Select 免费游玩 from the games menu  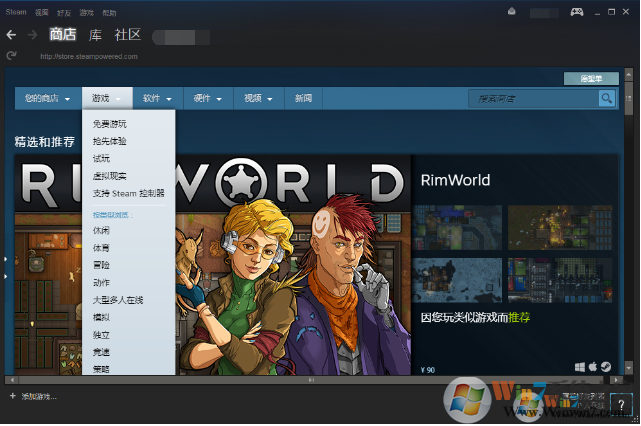pyautogui.click(x=110, y=125)
